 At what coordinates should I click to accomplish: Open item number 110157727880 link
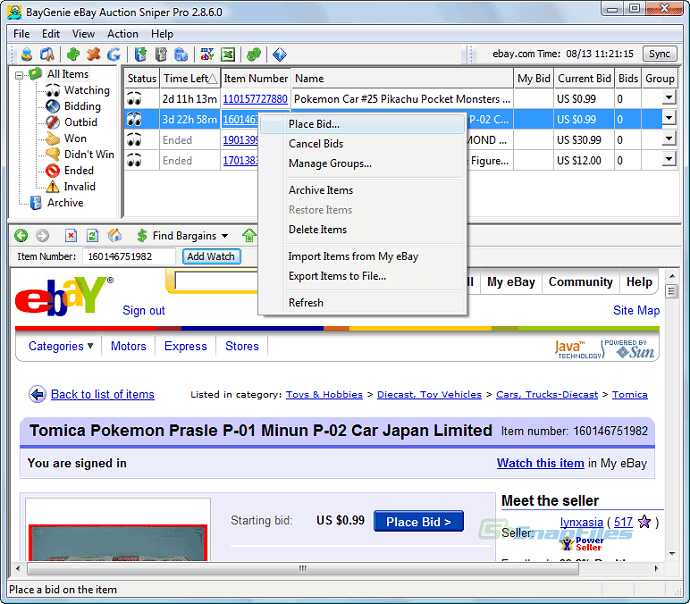(x=255, y=99)
